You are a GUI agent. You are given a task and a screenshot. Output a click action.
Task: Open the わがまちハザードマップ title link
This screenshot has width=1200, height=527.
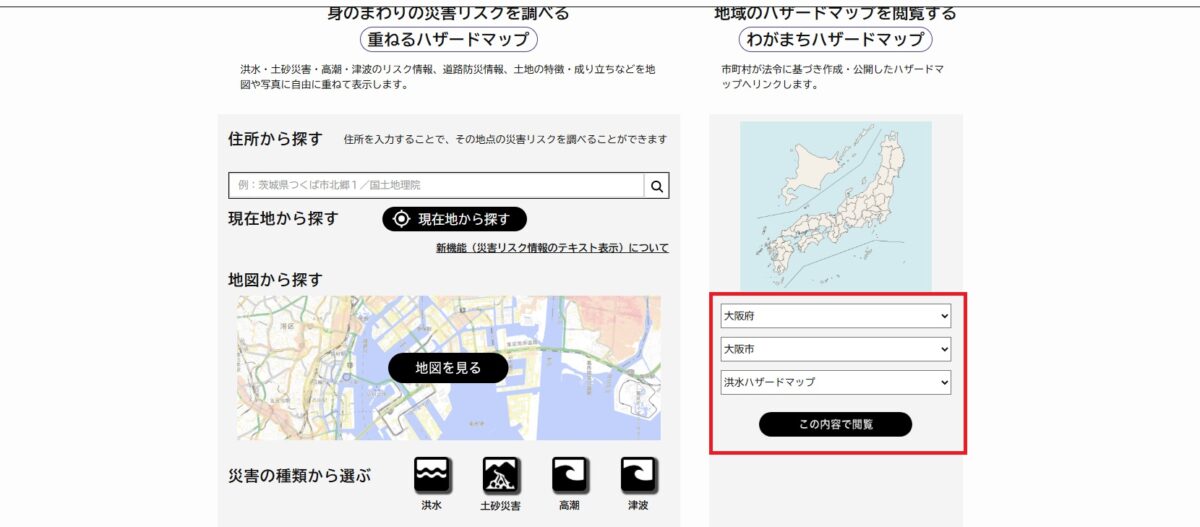(835, 40)
